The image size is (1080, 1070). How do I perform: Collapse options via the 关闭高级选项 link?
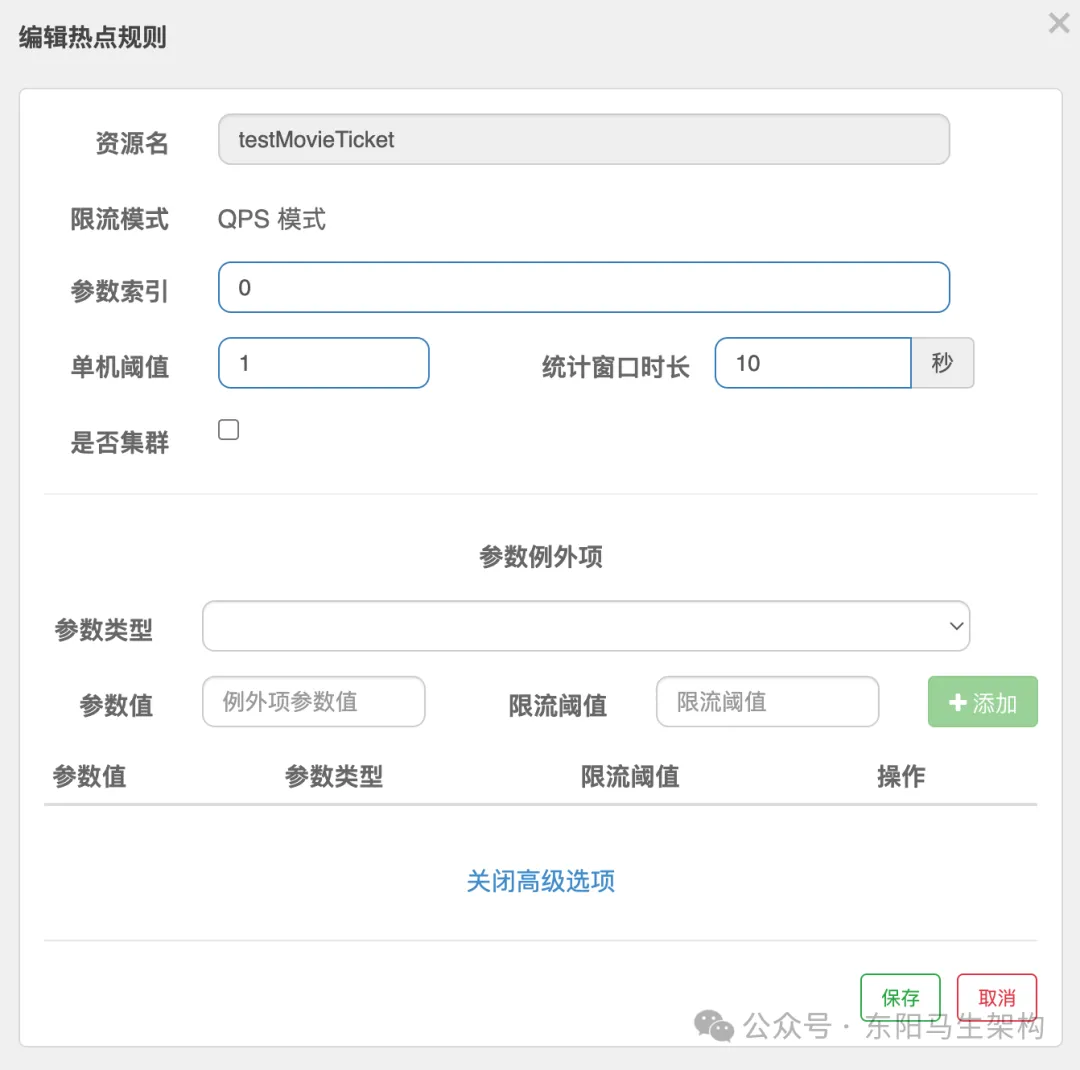point(540,881)
